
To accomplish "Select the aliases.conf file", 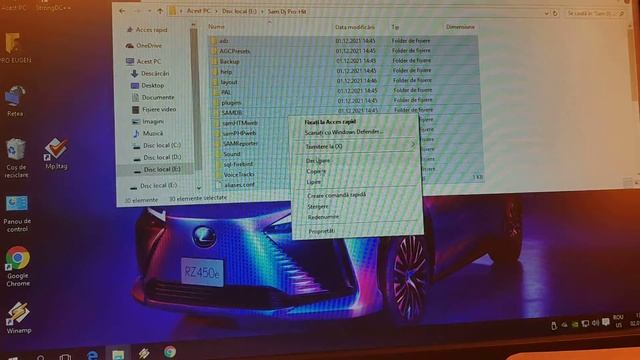I will click(239, 184).
